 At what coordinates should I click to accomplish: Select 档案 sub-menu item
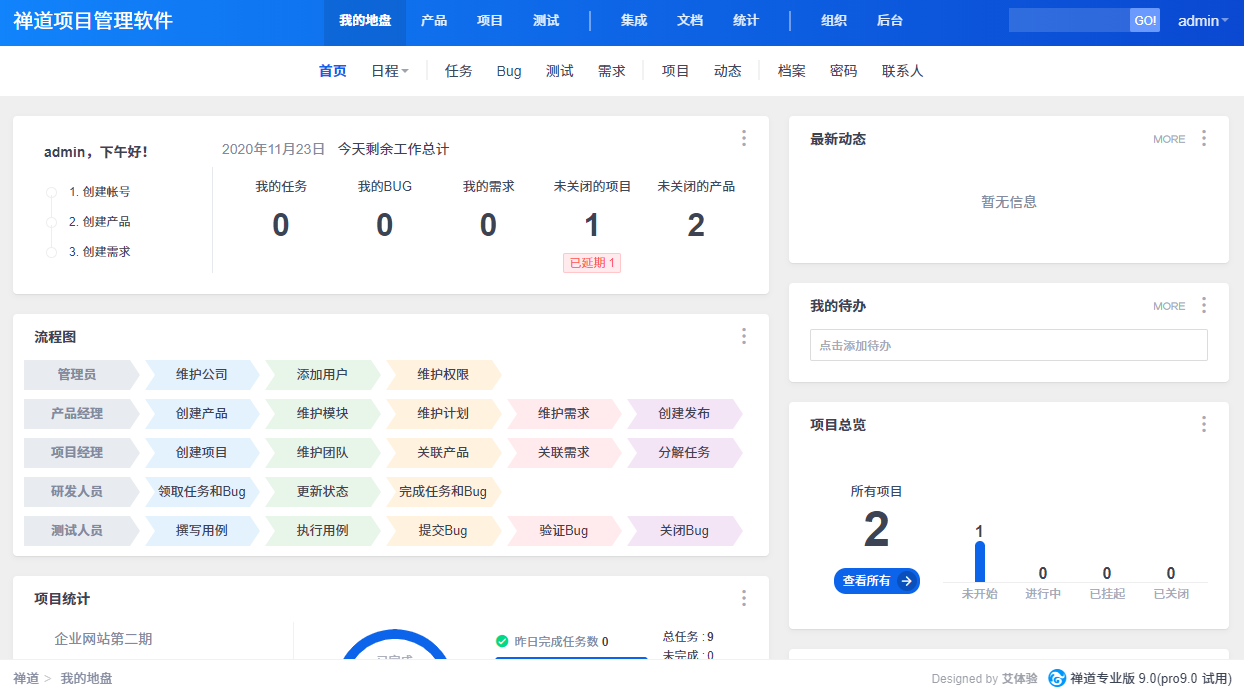(x=792, y=71)
